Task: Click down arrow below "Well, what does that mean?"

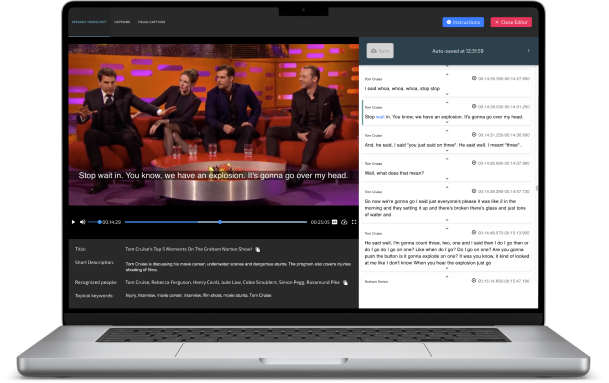Action: pyautogui.click(x=447, y=179)
